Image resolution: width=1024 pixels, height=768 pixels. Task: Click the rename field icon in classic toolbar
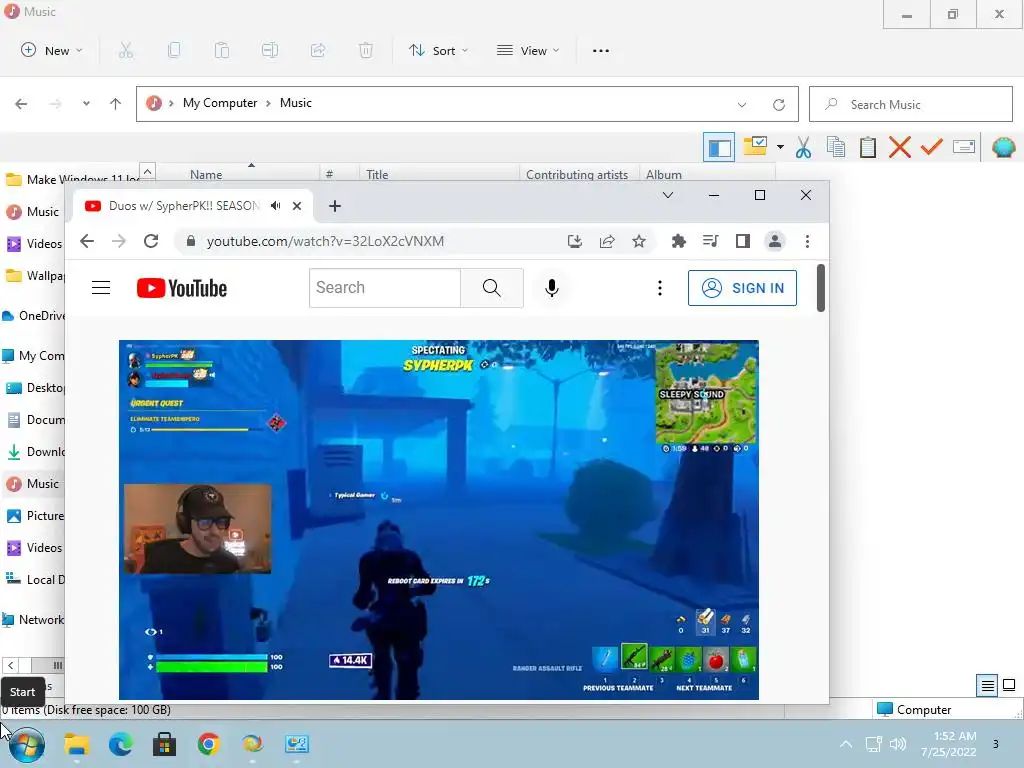964,147
